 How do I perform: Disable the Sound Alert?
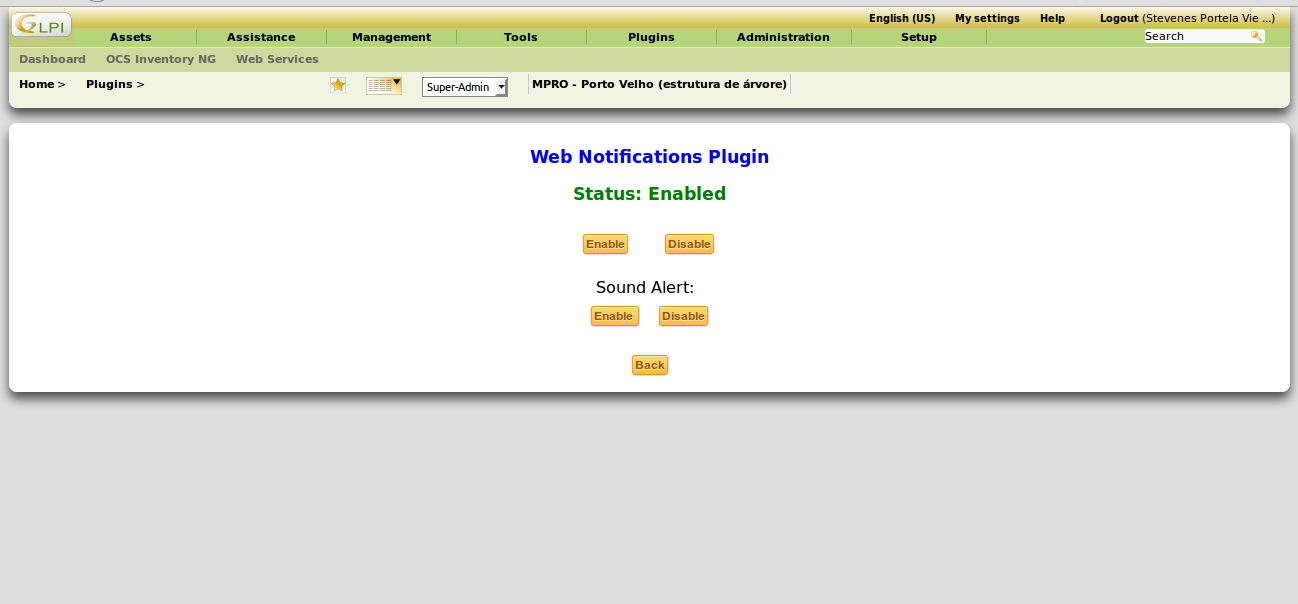click(683, 316)
